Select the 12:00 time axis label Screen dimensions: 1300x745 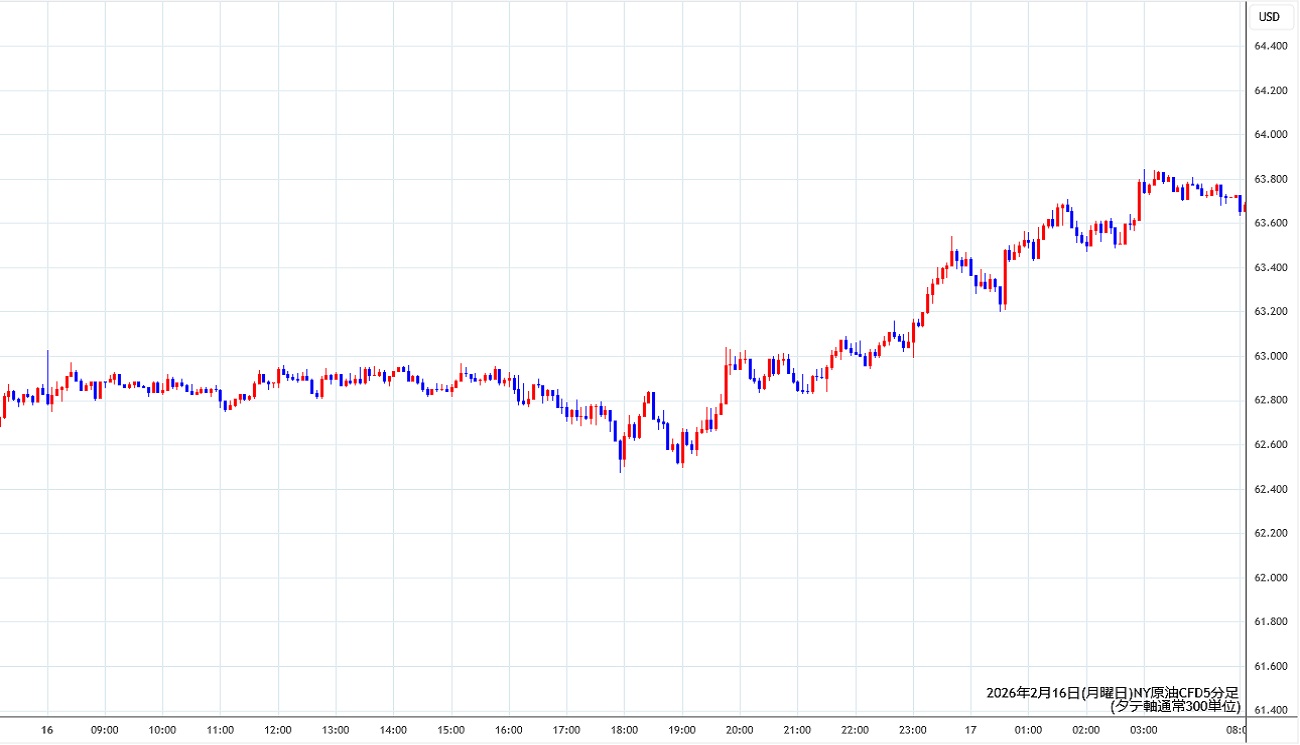coord(278,731)
